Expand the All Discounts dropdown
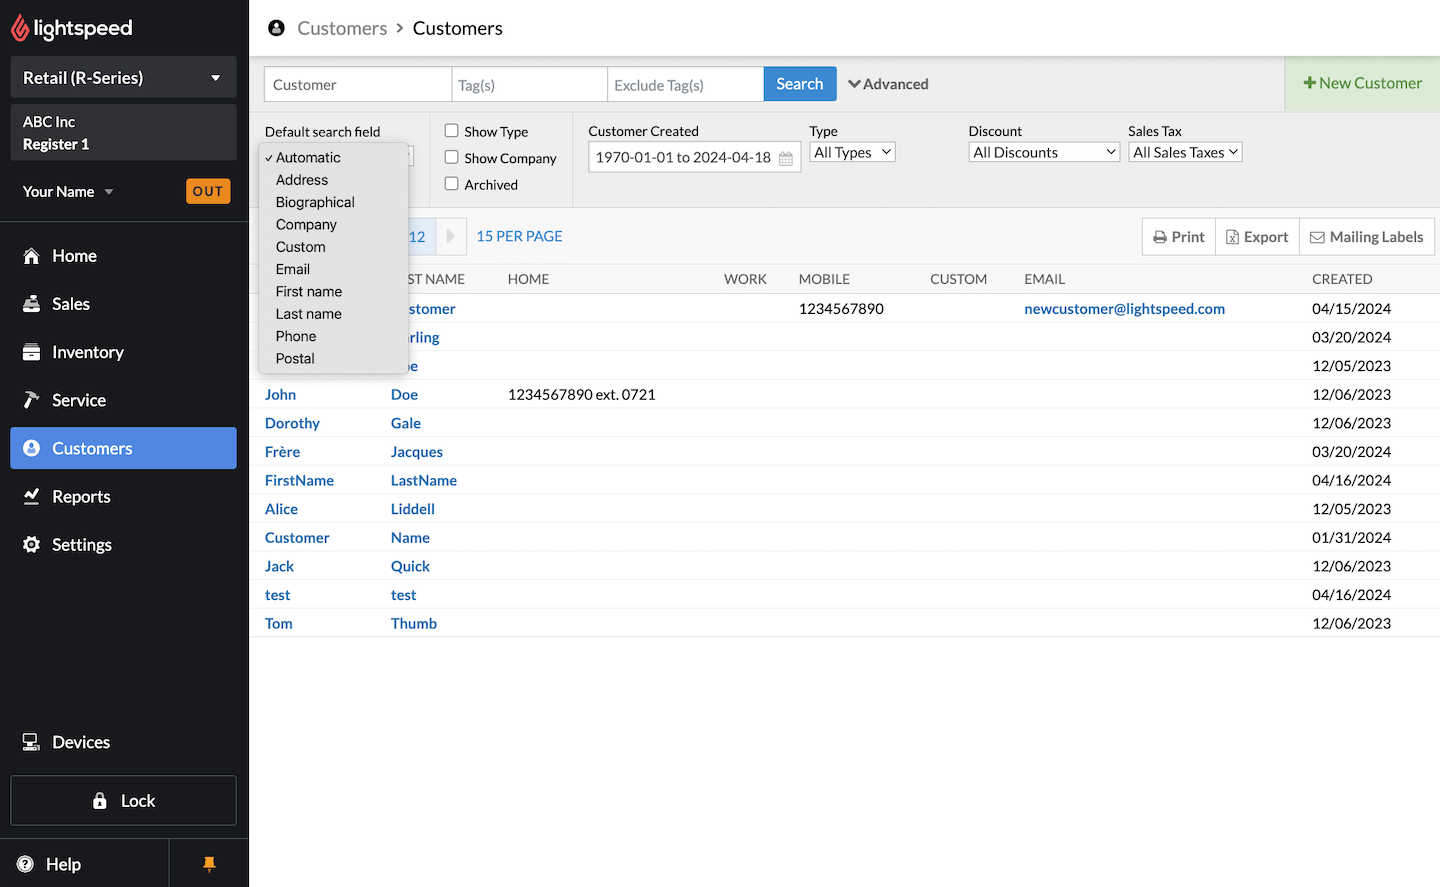This screenshot has height=887, width=1440. click(x=1043, y=152)
